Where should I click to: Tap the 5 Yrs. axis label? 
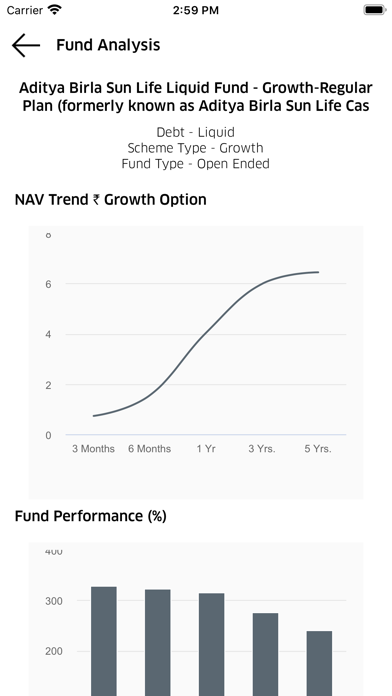click(318, 449)
